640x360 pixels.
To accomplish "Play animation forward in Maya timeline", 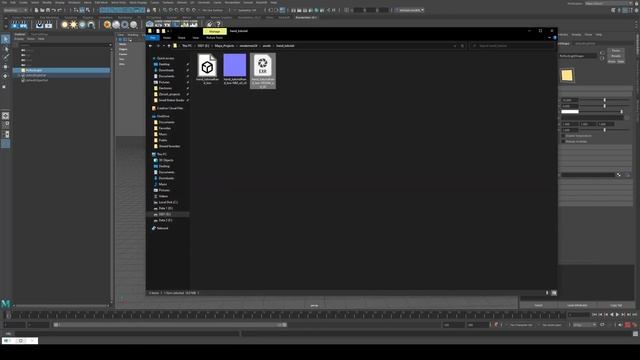I will [x=618, y=315].
